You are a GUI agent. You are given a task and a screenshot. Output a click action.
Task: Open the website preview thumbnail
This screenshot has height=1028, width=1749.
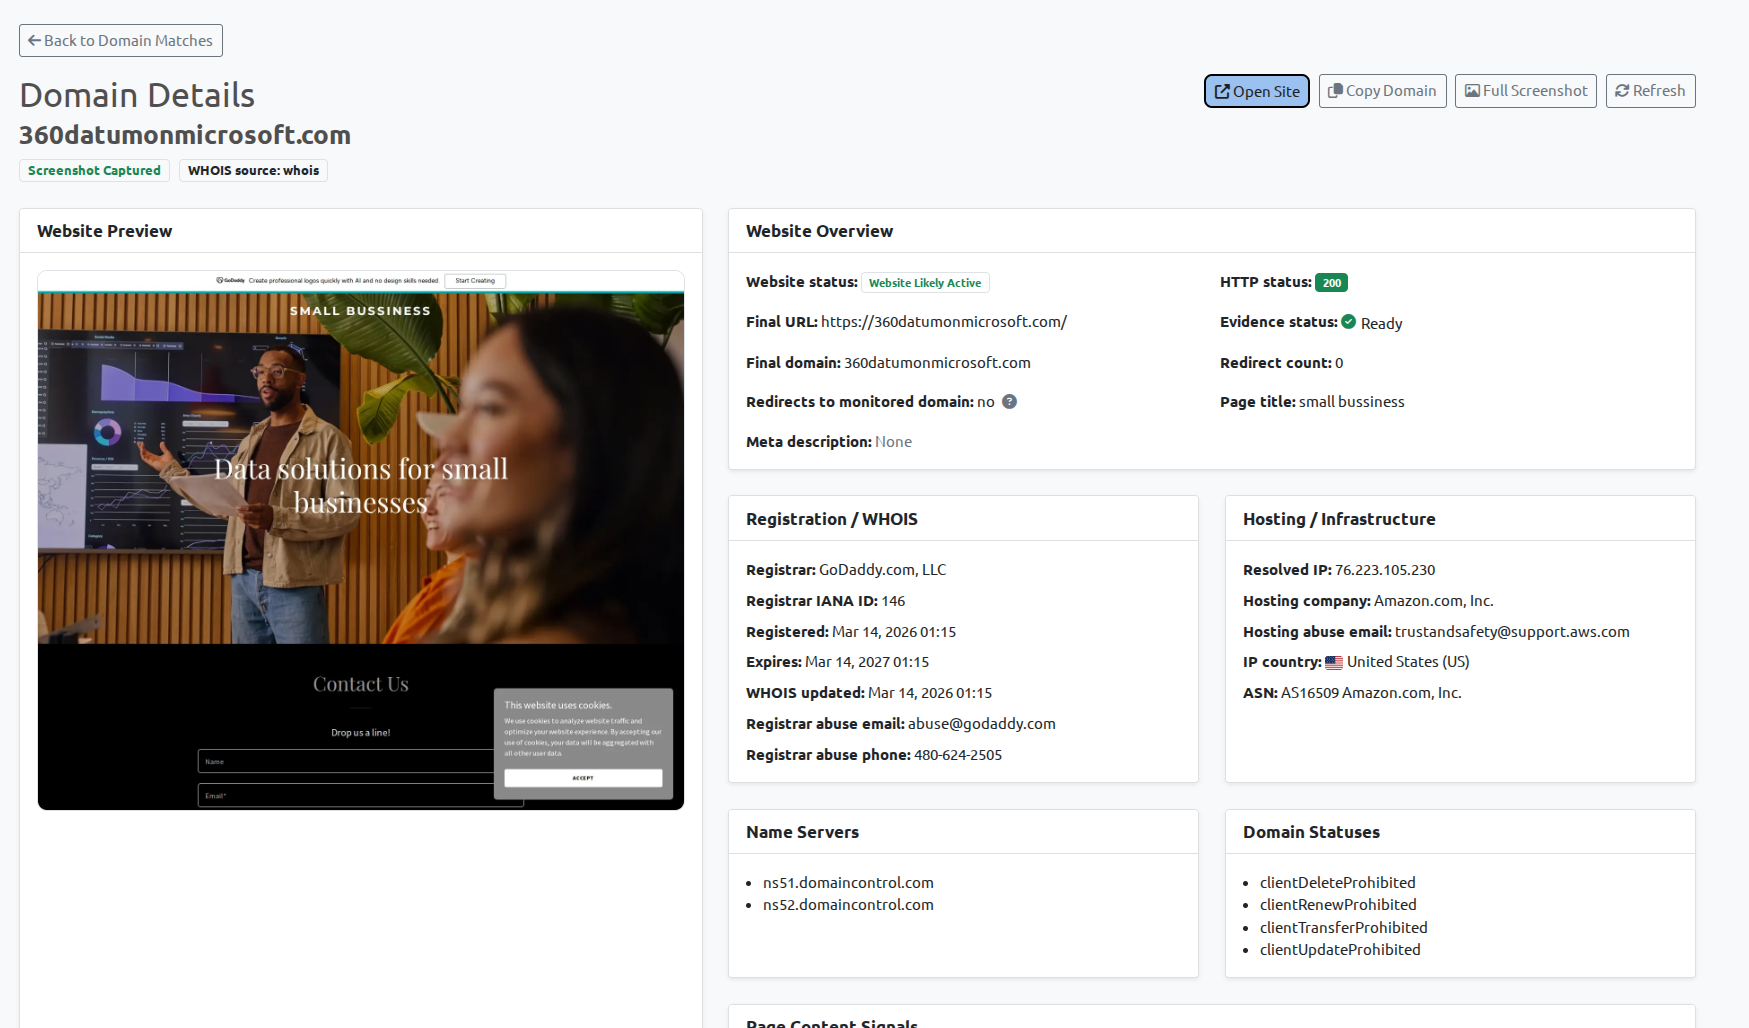pyautogui.click(x=361, y=540)
